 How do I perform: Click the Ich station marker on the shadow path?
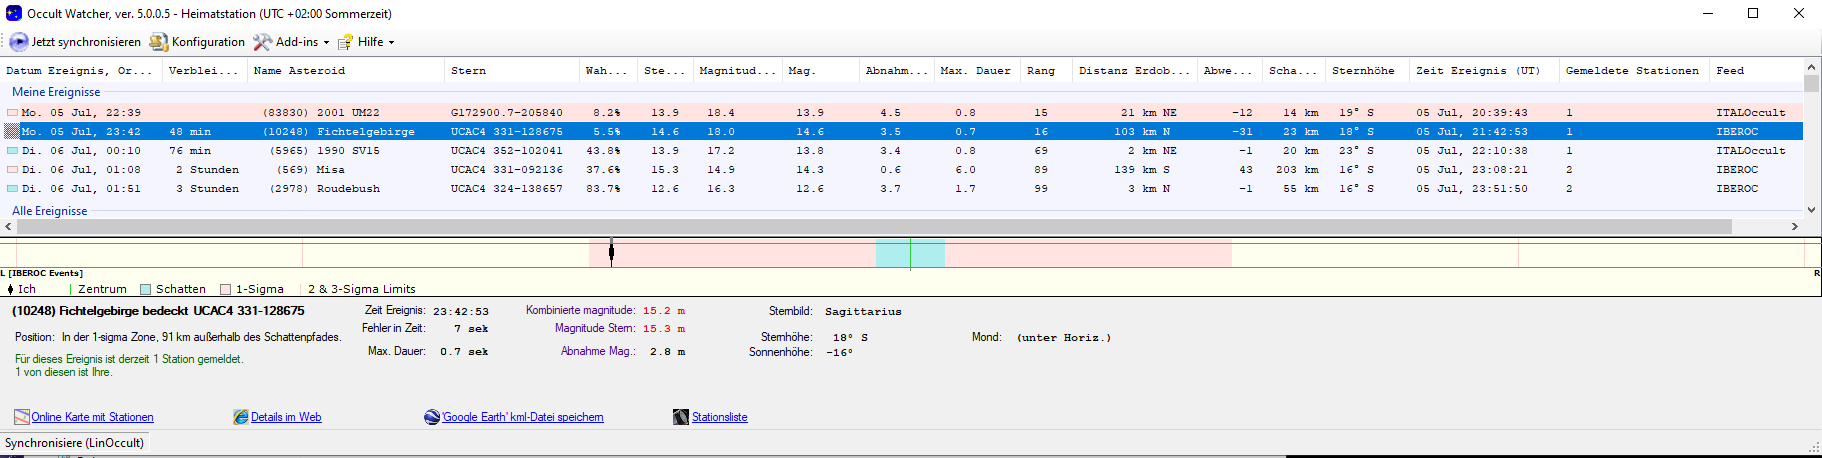611,252
